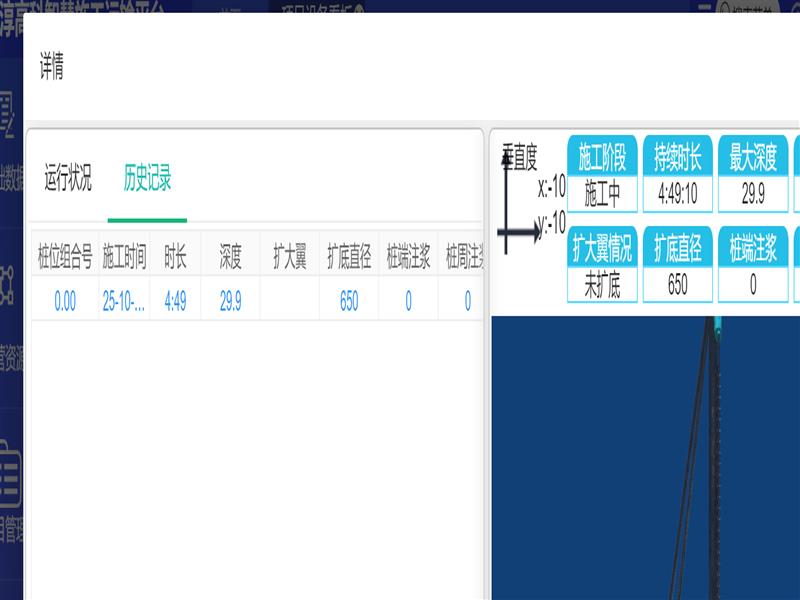Click the 深度 column header
The image size is (800, 600).
(230, 259)
